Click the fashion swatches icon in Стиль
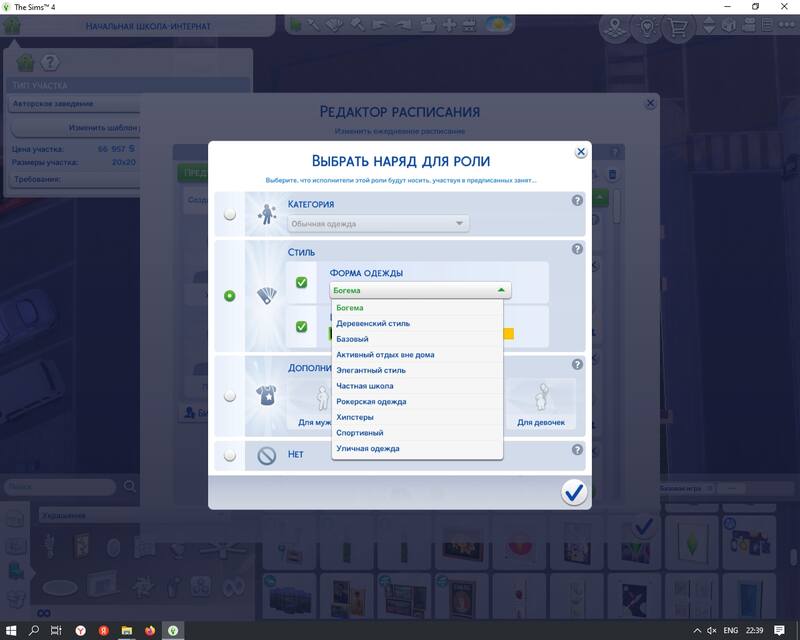This screenshot has height=640, width=800. pos(267,296)
